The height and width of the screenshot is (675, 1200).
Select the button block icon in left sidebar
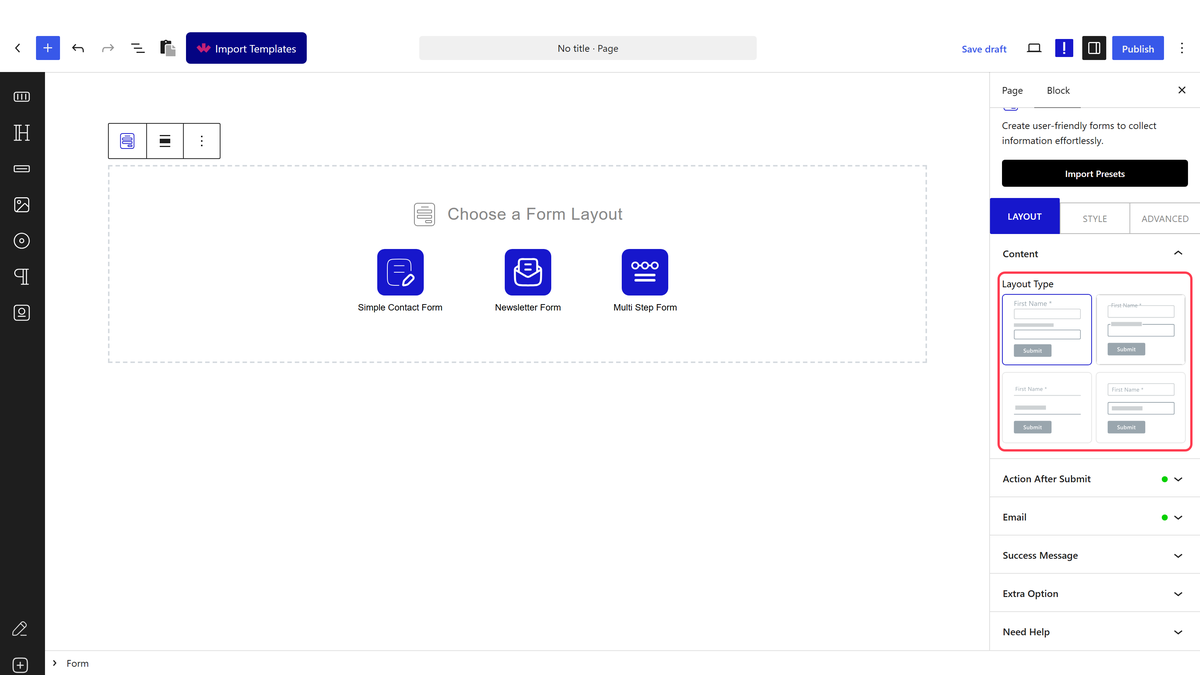pyautogui.click(x=22, y=169)
